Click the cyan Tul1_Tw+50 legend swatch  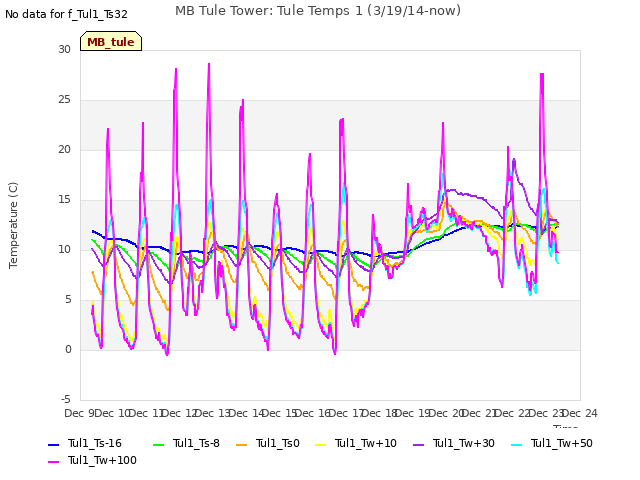coord(517,445)
